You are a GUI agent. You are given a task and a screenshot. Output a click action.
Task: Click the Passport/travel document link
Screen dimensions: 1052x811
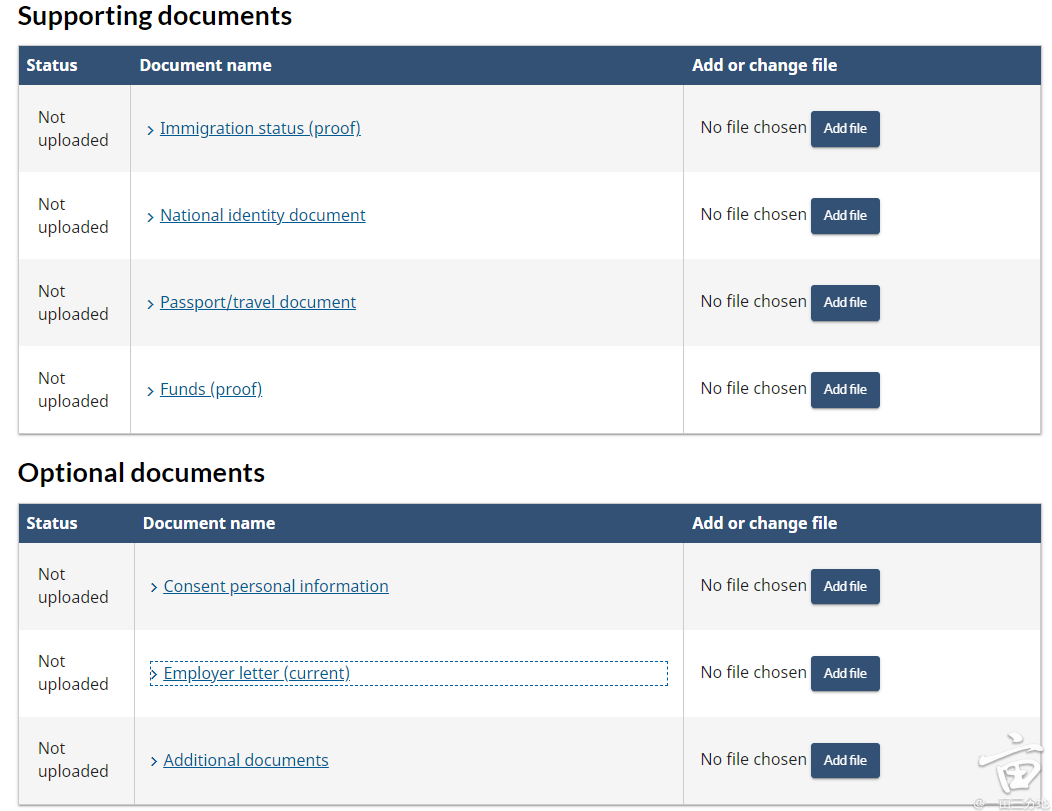tap(258, 302)
